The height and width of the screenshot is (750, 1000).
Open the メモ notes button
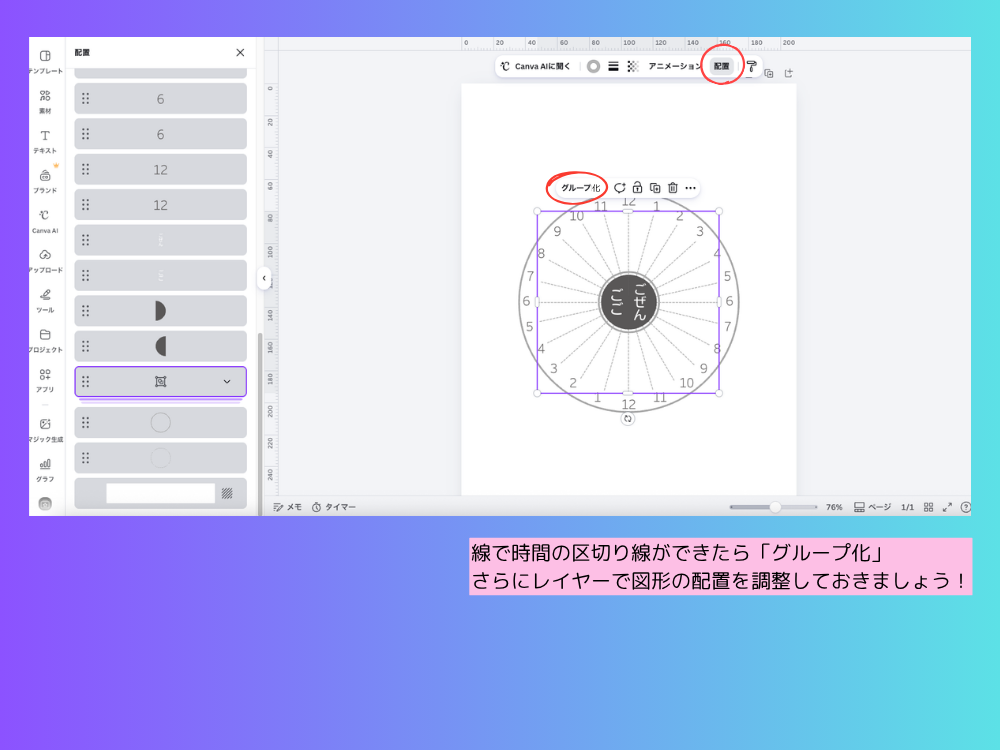click(x=288, y=507)
